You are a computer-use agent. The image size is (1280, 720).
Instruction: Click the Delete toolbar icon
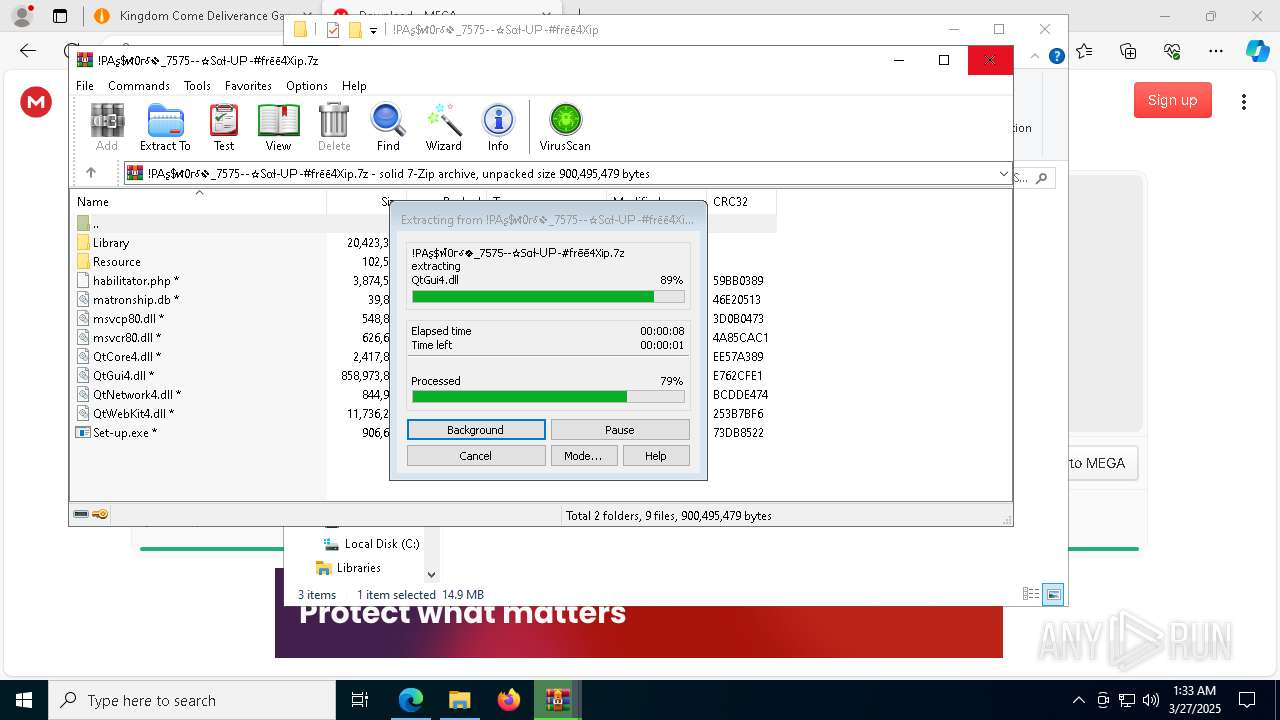334,127
